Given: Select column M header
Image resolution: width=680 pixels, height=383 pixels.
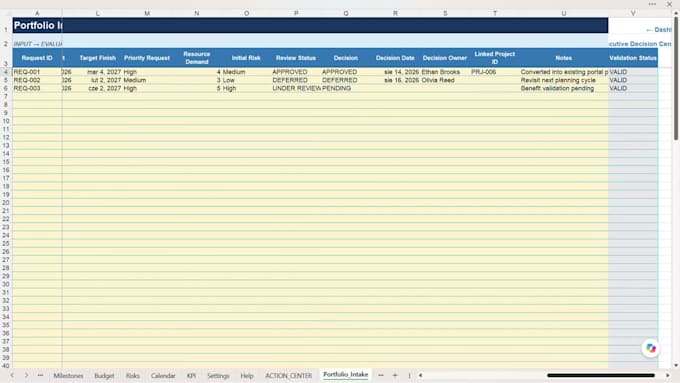Looking at the screenshot, I should pos(147,13).
